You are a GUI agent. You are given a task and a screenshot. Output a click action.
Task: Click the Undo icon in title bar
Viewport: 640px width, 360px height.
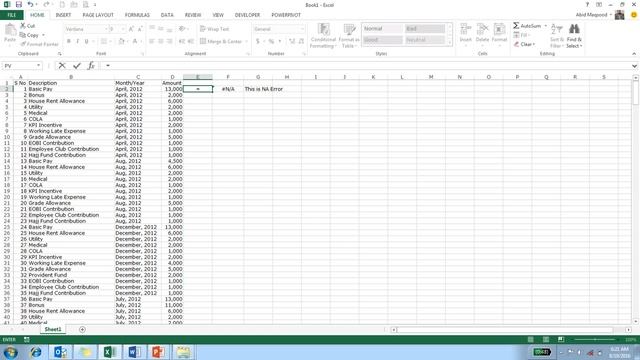[31, 4]
